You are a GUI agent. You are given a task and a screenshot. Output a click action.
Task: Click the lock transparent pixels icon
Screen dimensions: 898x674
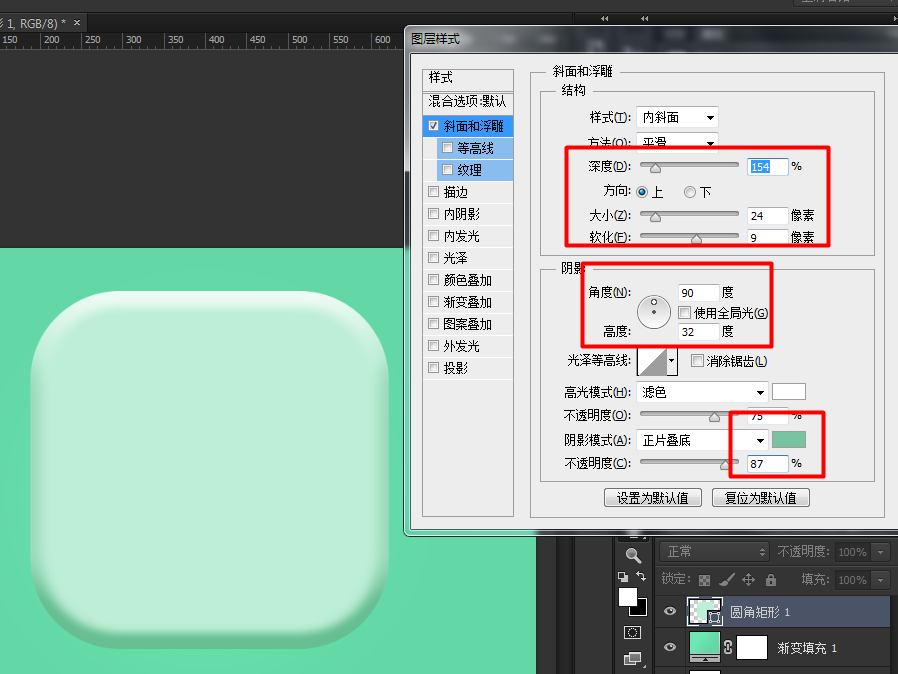click(x=706, y=579)
